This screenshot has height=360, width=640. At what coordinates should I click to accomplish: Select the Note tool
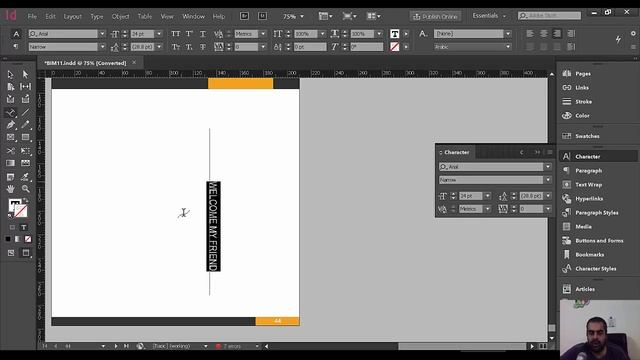[10, 176]
